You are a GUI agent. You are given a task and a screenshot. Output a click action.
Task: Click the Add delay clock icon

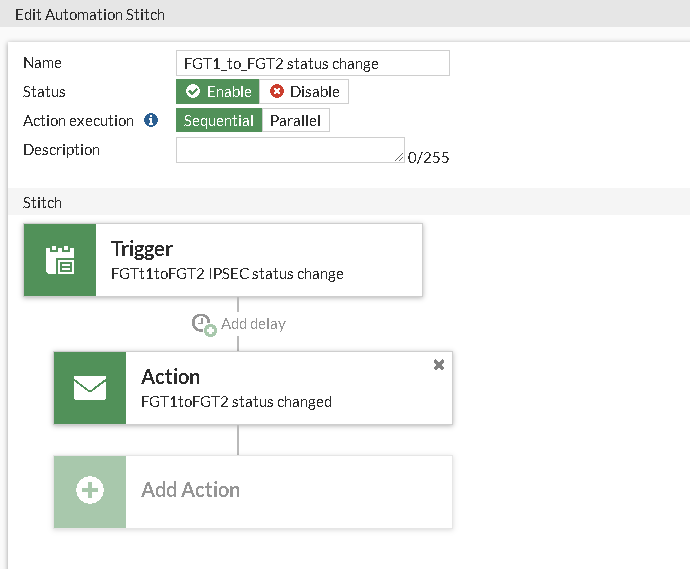click(204, 324)
